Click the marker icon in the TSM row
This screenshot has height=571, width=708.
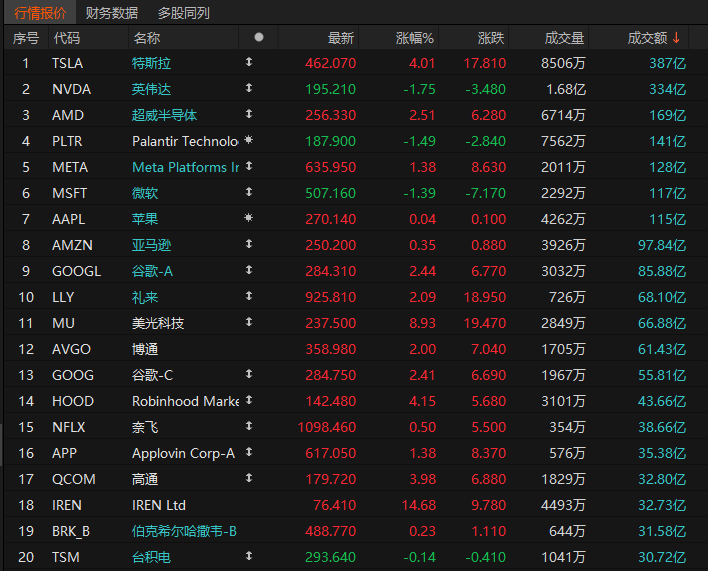(249, 556)
